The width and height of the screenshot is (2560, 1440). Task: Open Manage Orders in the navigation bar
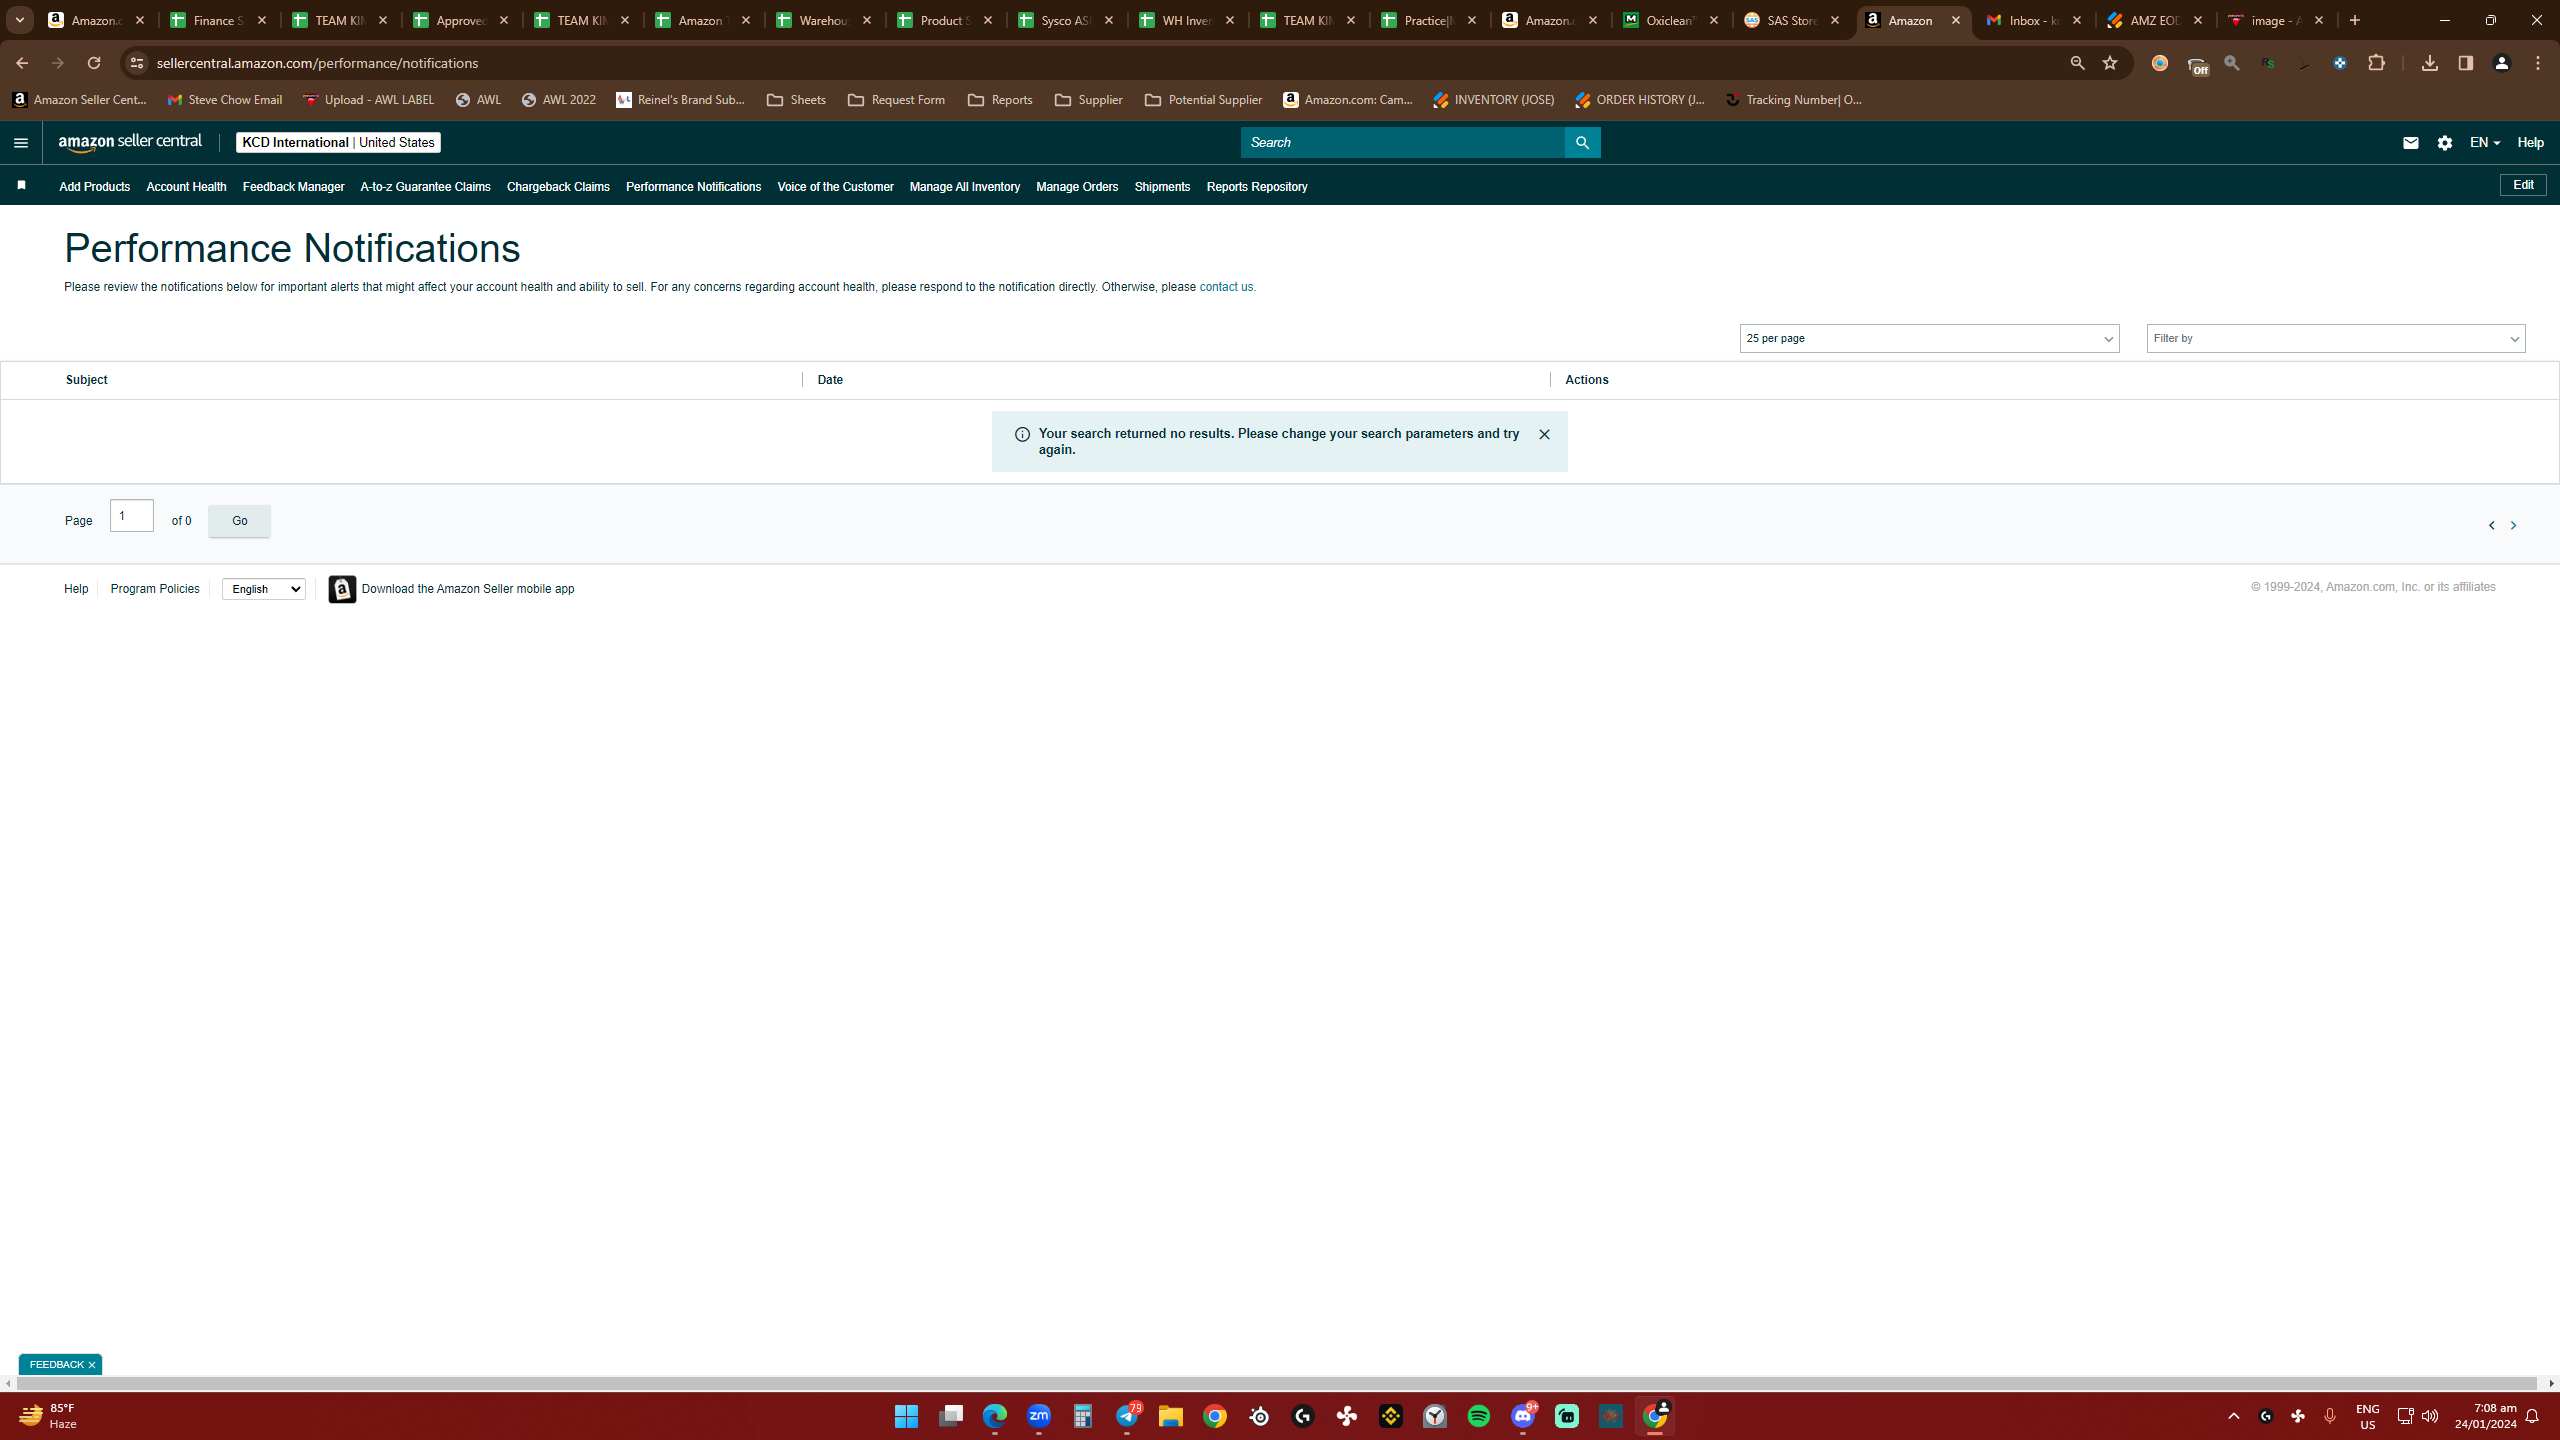[1077, 187]
